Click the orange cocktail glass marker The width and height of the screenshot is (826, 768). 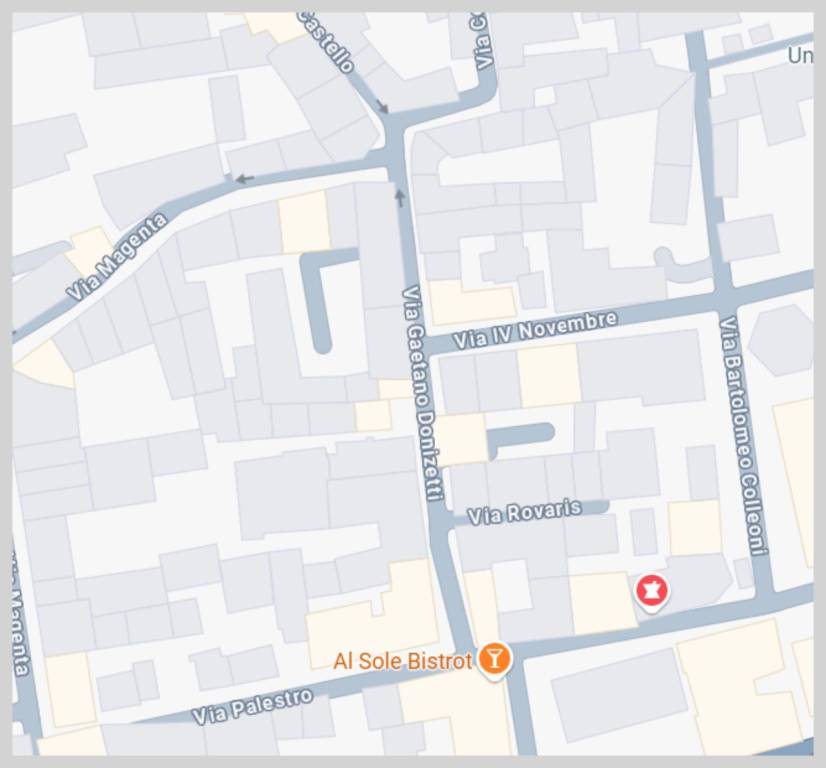click(x=494, y=660)
